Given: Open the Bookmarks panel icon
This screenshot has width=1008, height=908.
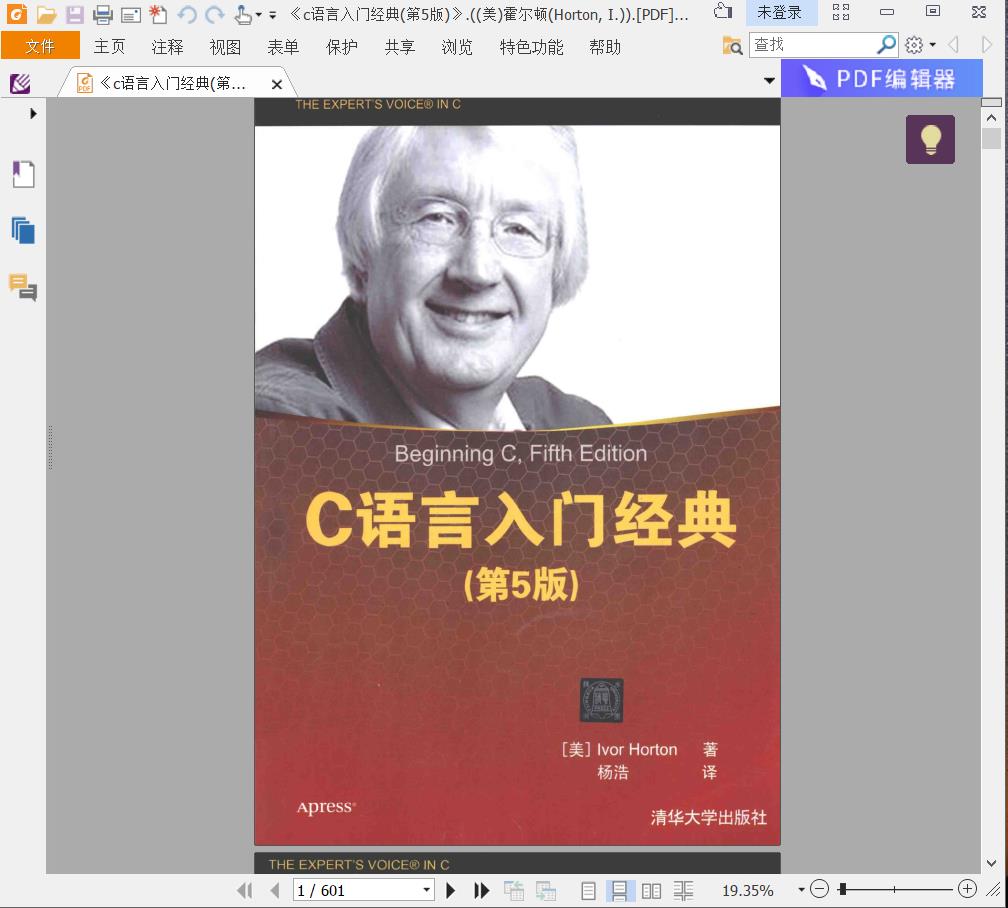Looking at the screenshot, I should 24,174.
